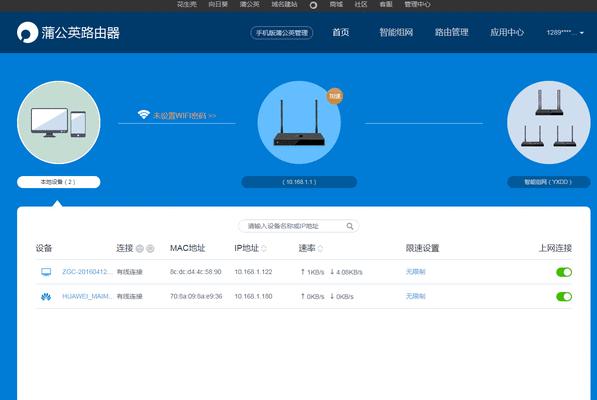Click the smart networking three-routers icon

coord(549,122)
